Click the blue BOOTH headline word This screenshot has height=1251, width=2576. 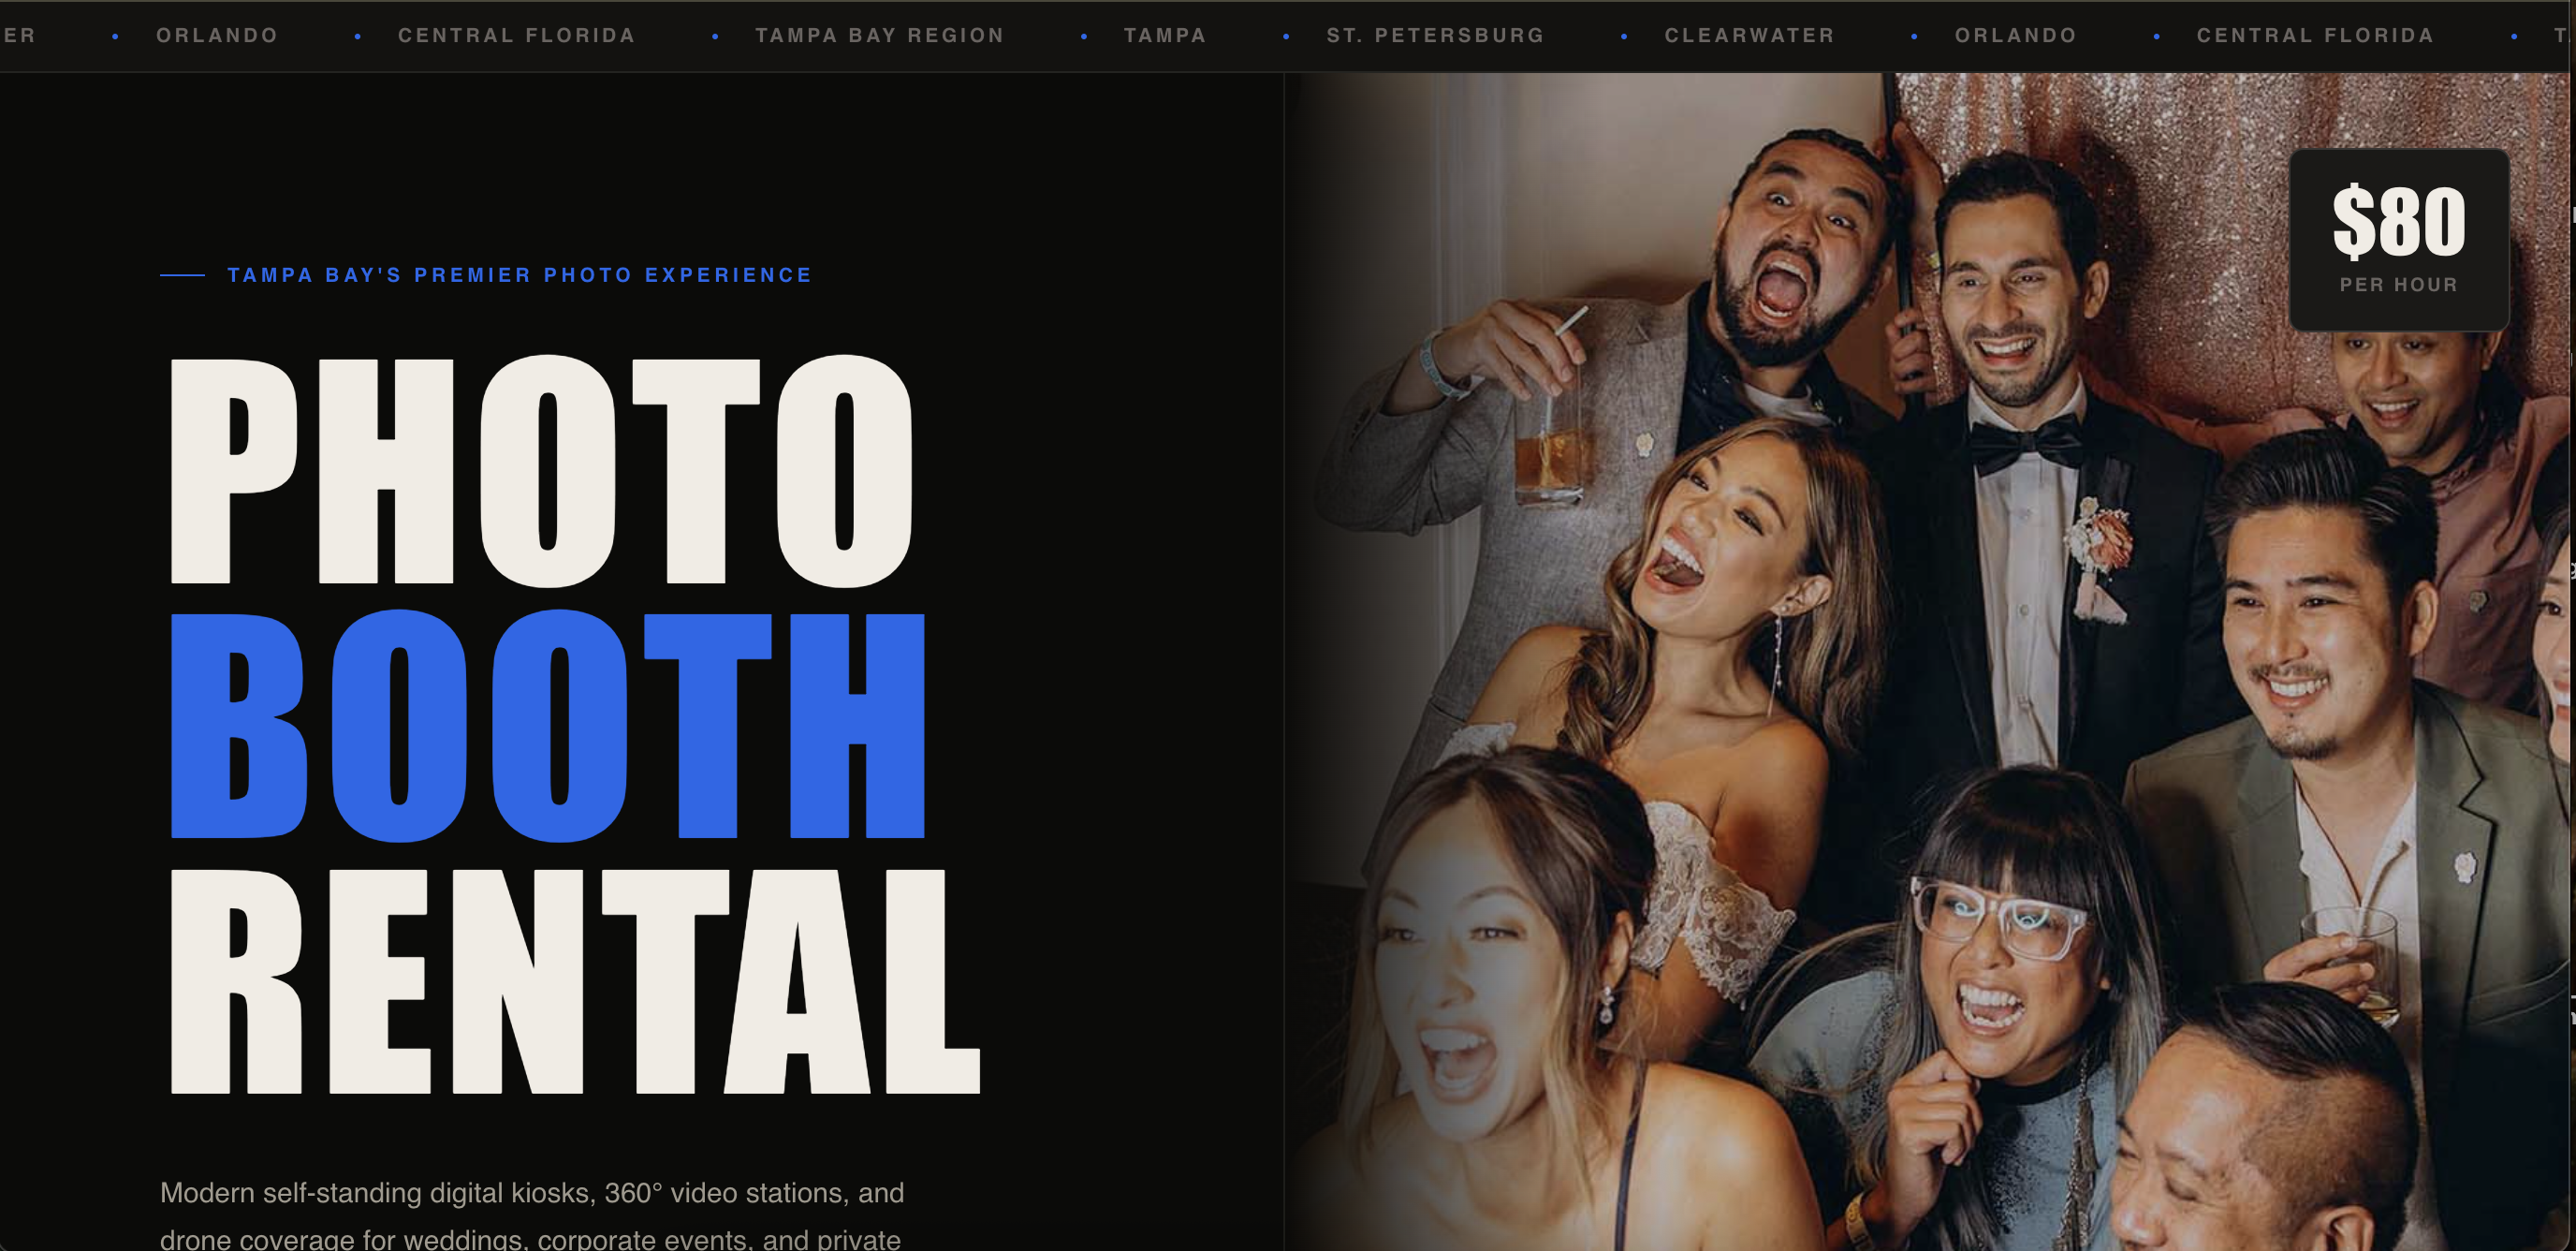click(x=548, y=725)
